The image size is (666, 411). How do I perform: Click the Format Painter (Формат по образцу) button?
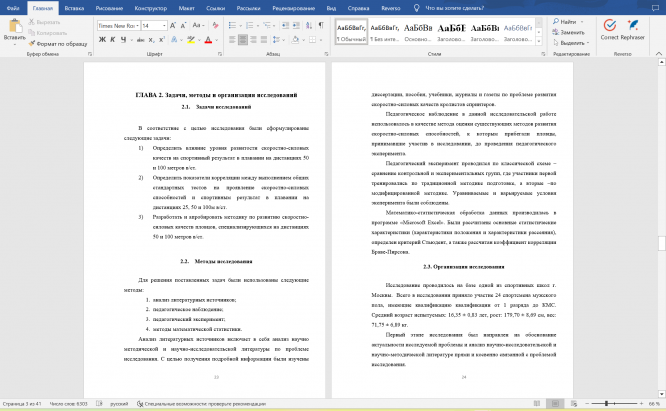58,44
